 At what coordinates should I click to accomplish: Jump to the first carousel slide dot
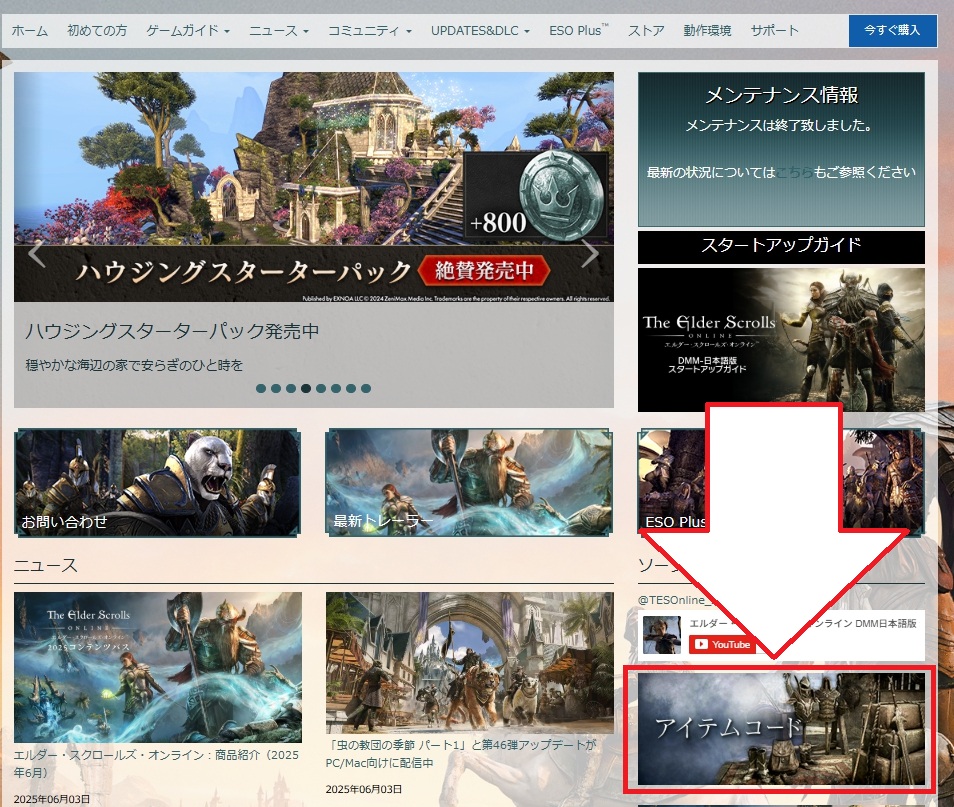[261, 388]
